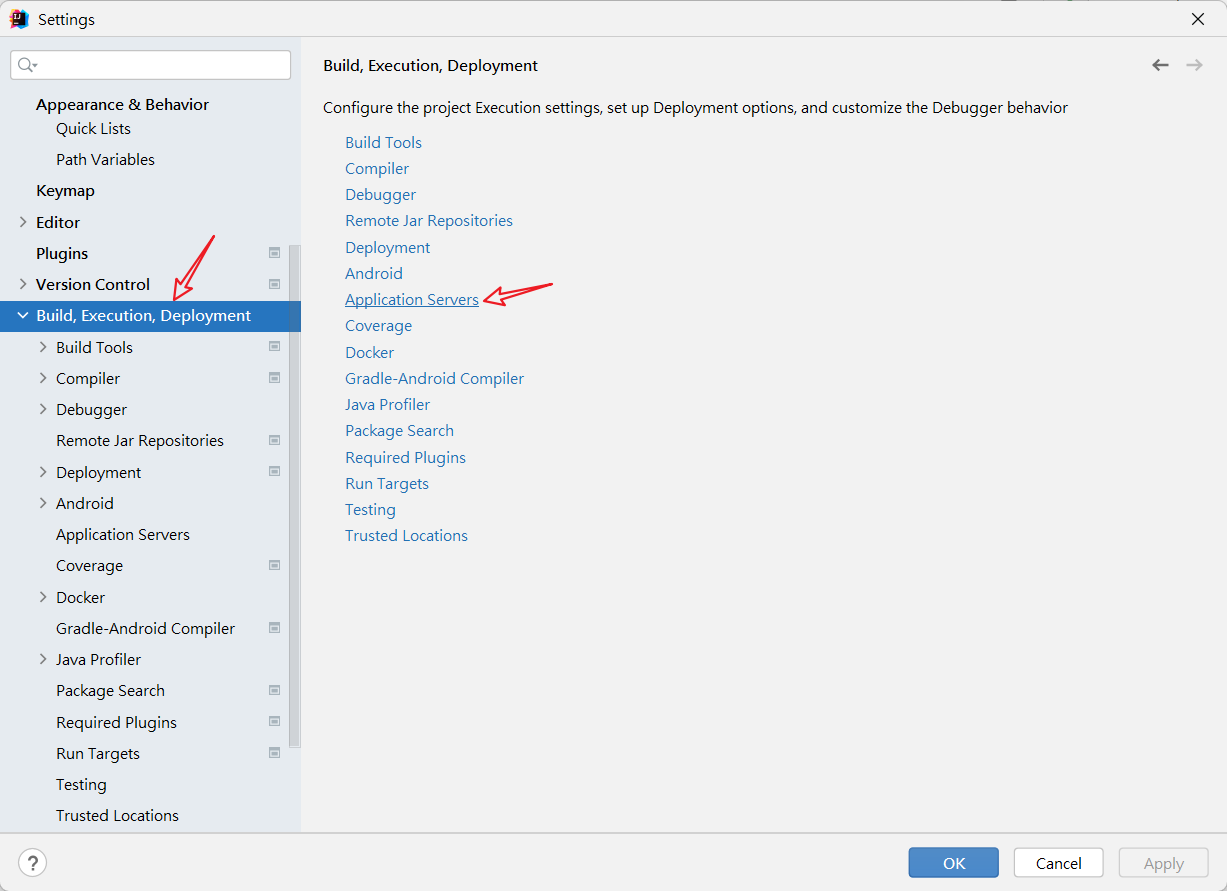Viewport: 1227px width, 891px height.
Task: Expand the Editor tree node
Action: click(x=23, y=222)
